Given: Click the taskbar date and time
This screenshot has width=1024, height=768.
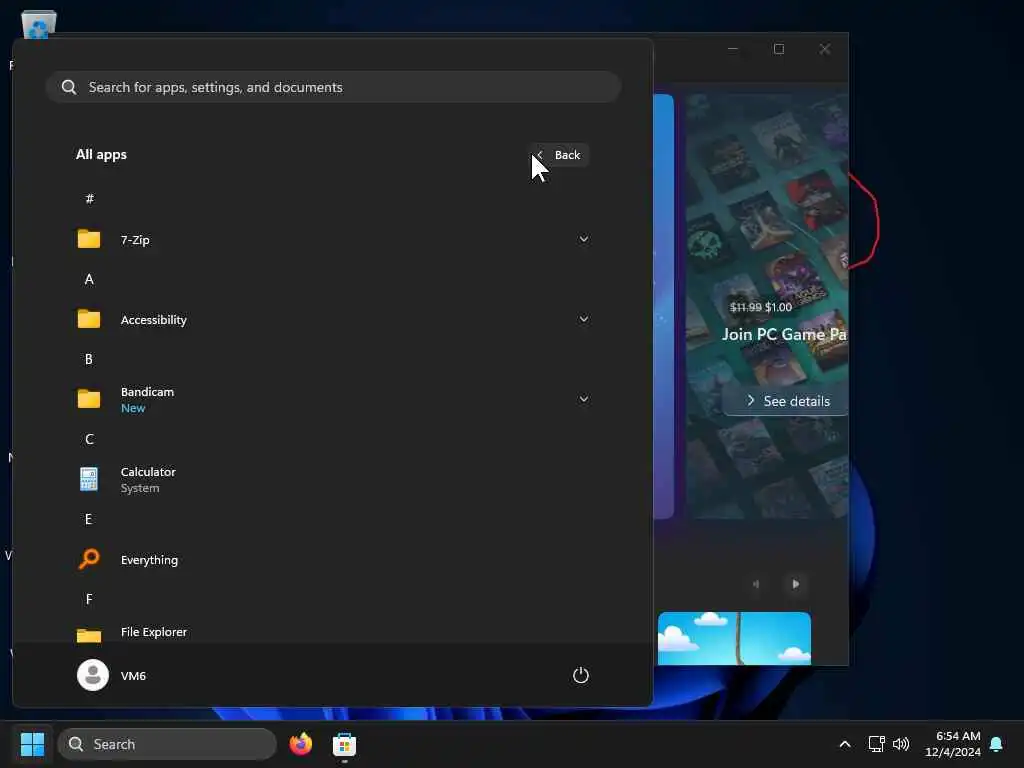Looking at the screenshot, I should [x=952, y=744].
